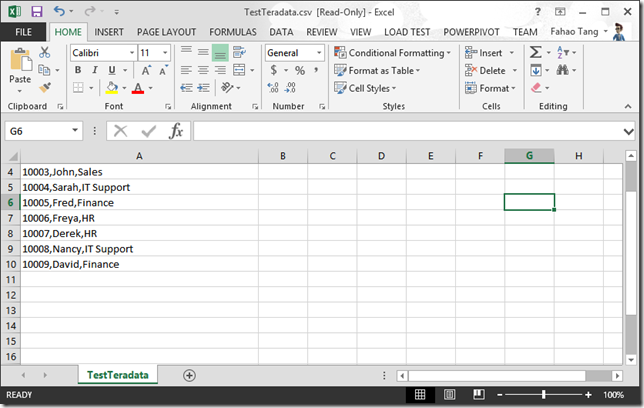Switch to the FORMULAS tab
Image resolution: width=644 pixels, height=408 pixels.
click(233, 32)
